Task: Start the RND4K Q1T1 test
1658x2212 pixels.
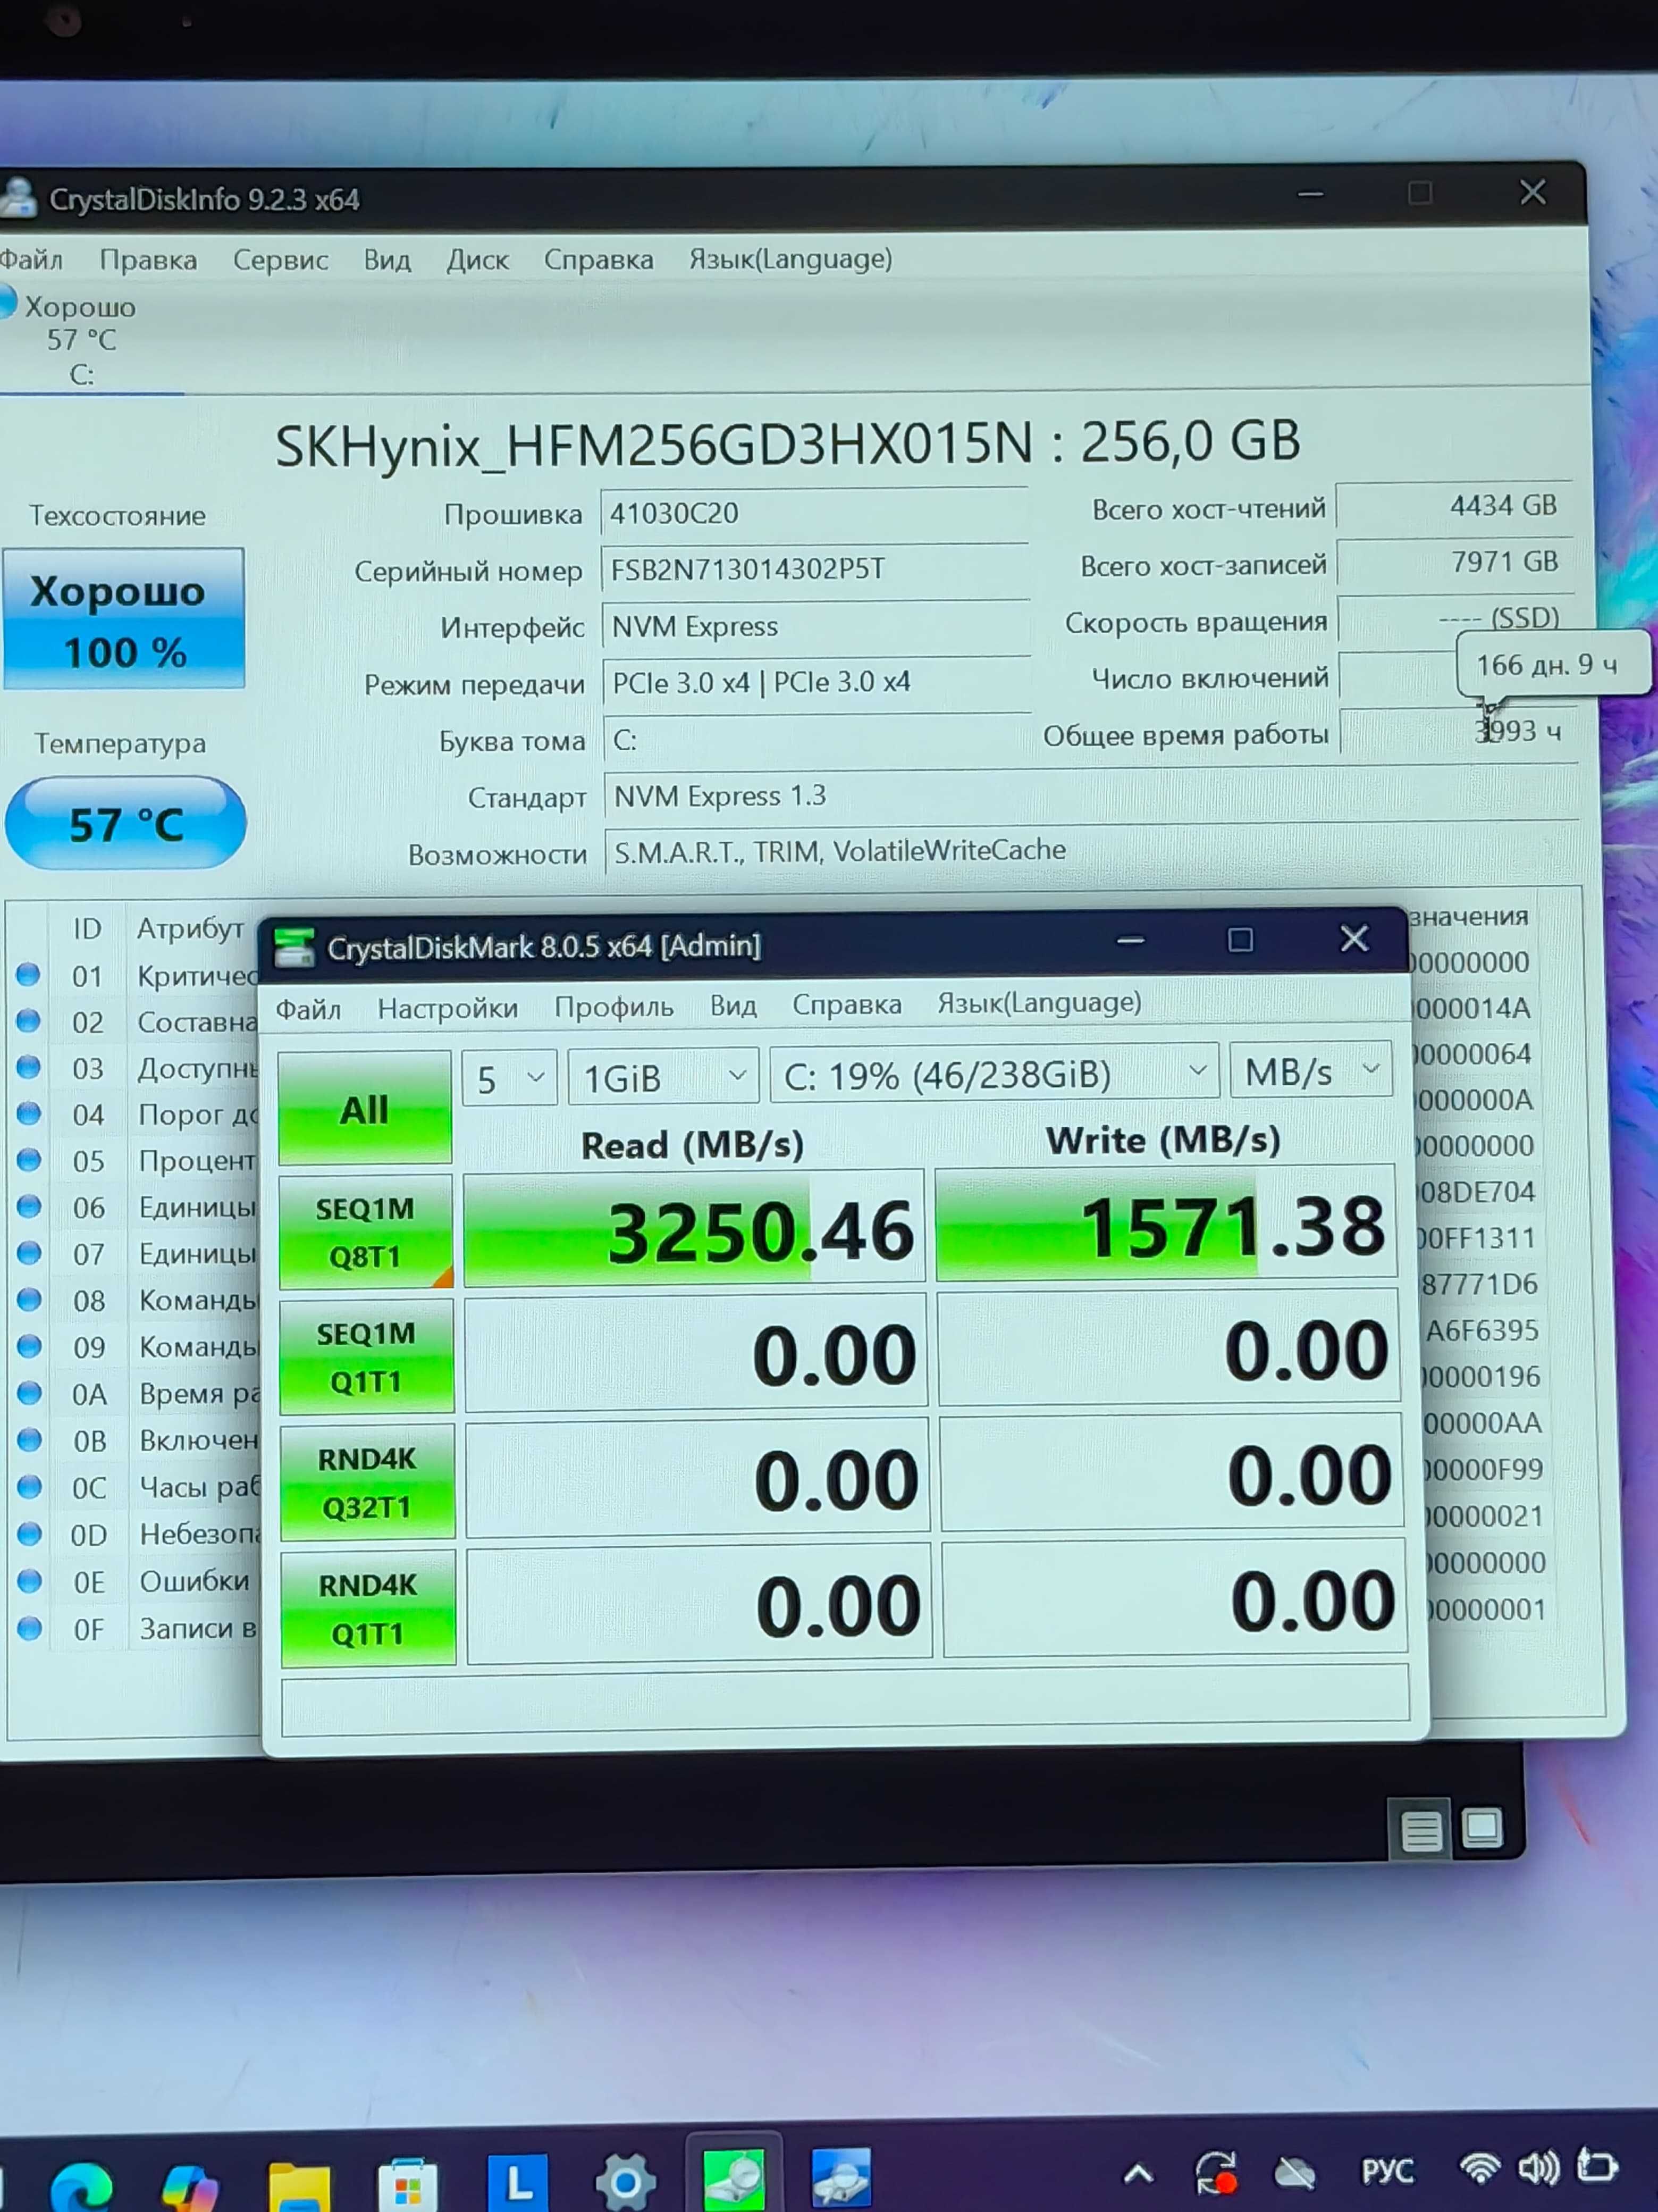Action: (x=368, y=1609)
